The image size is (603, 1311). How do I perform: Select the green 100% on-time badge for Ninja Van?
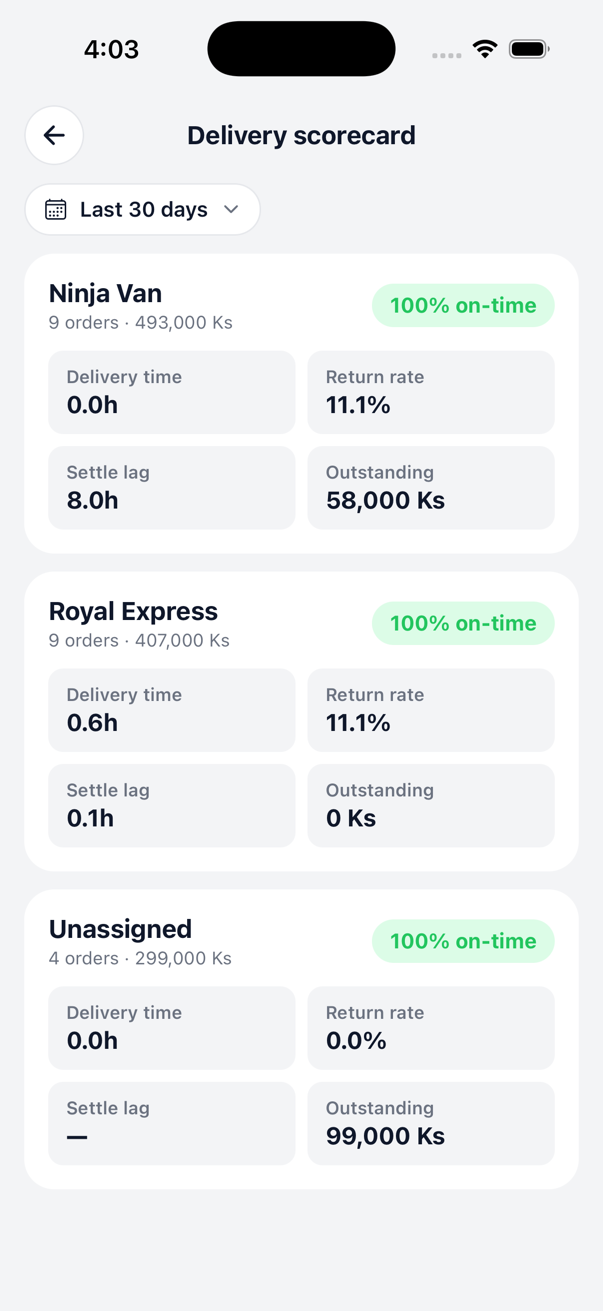(x=463, y=305)
